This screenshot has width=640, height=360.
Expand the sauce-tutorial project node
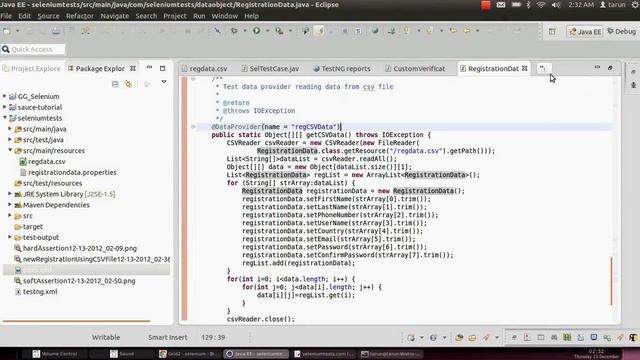[x=4, y=107]
